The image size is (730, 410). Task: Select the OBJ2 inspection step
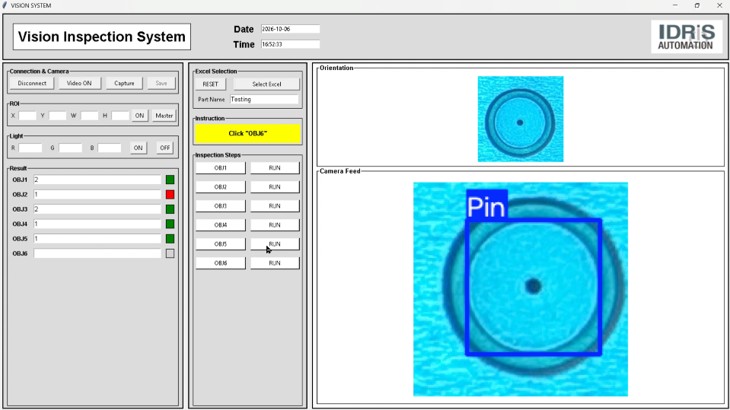[220, 187]
